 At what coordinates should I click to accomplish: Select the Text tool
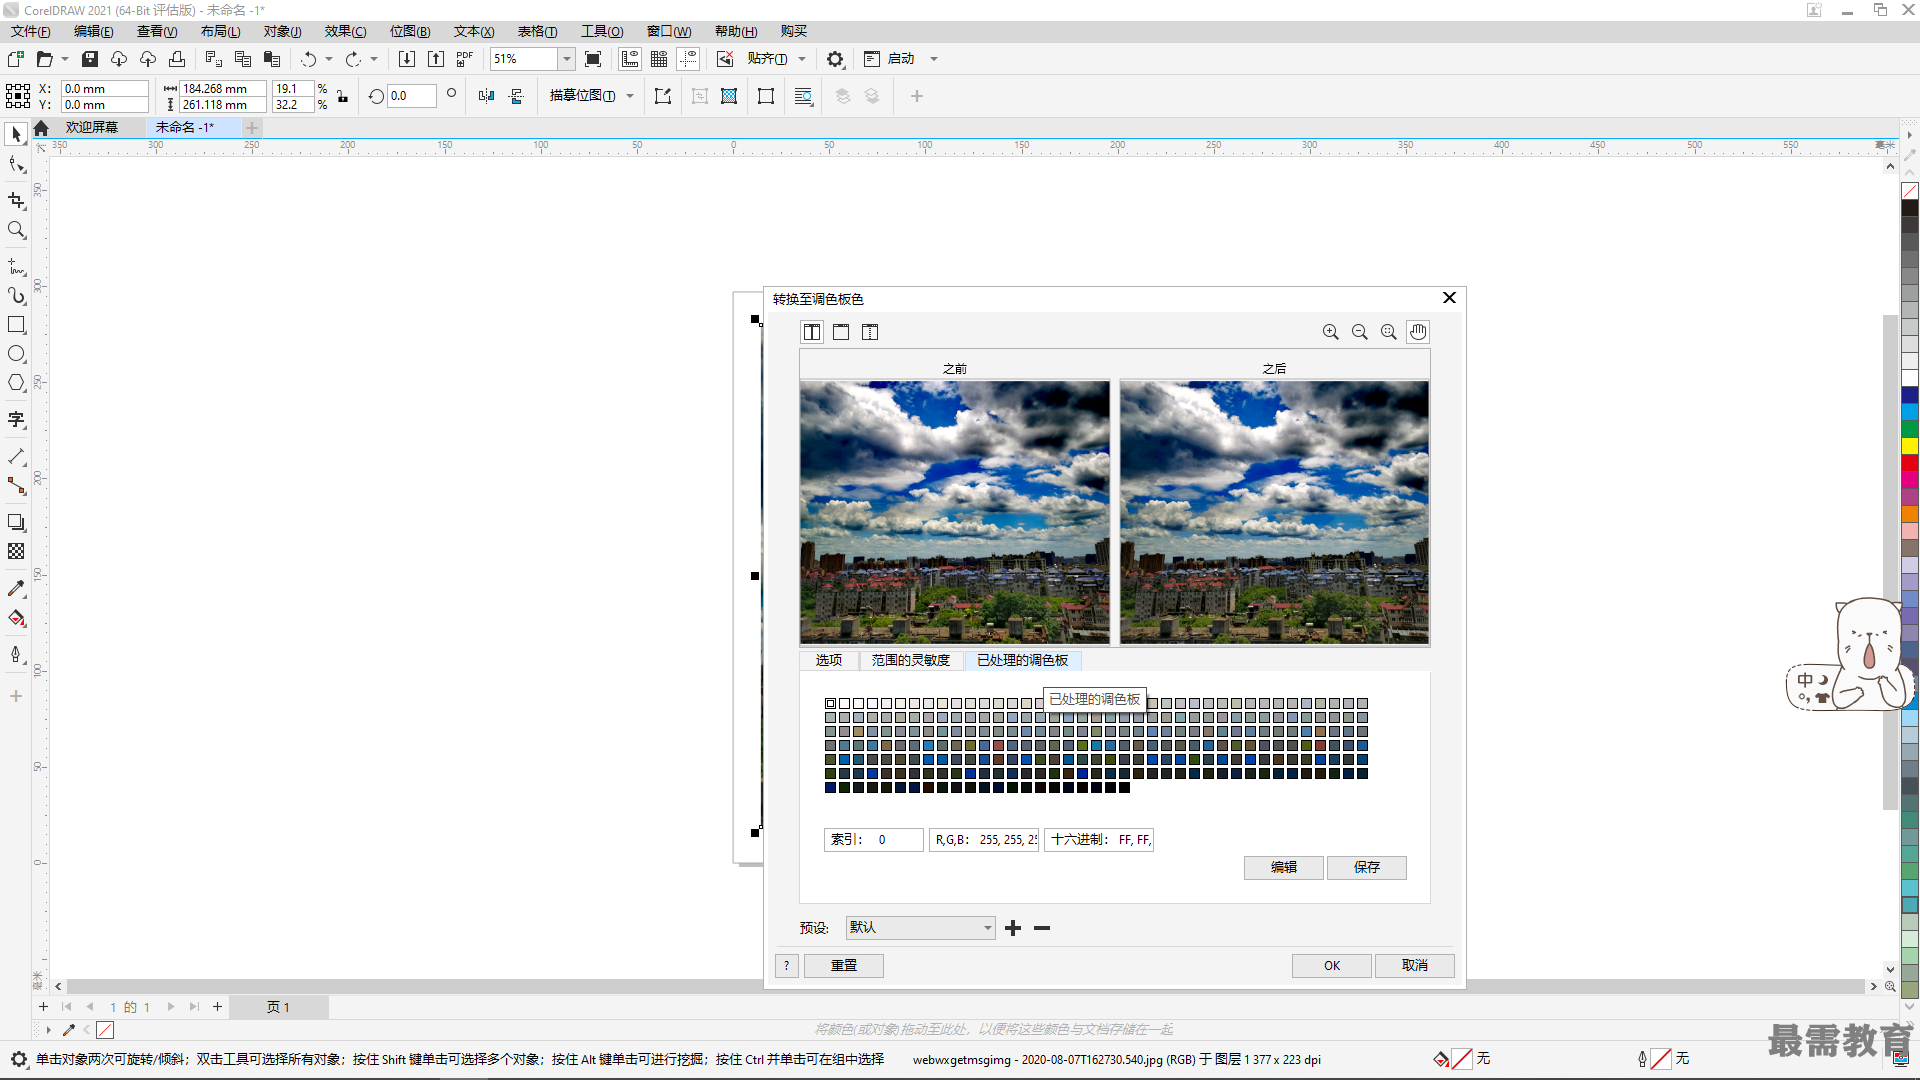(x=16, y=419)
